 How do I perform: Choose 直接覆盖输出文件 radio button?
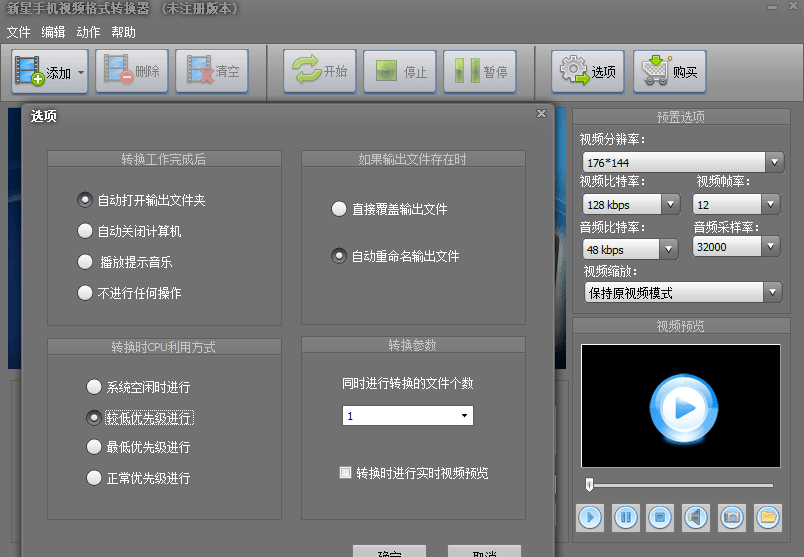pyautogui.click(x=339, y=209)
